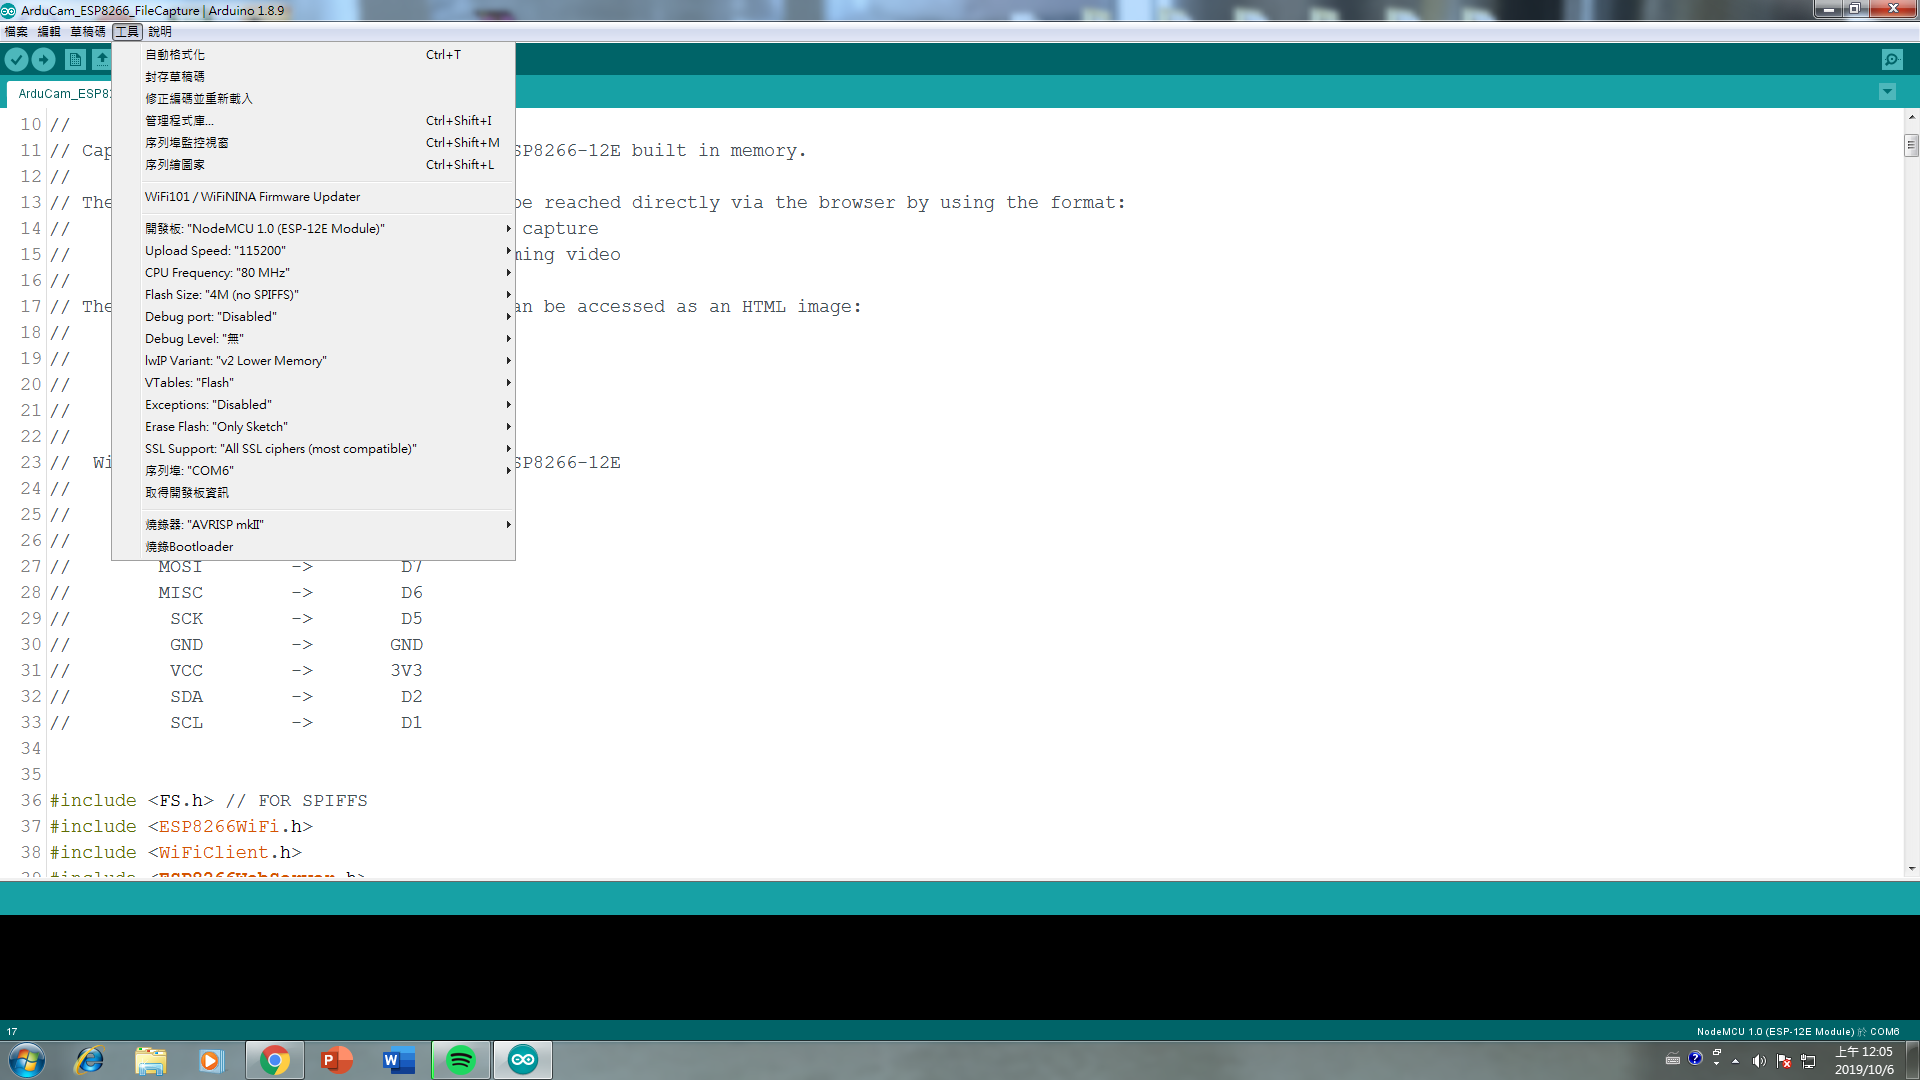Click the black console output area

(x=960, y=966)
